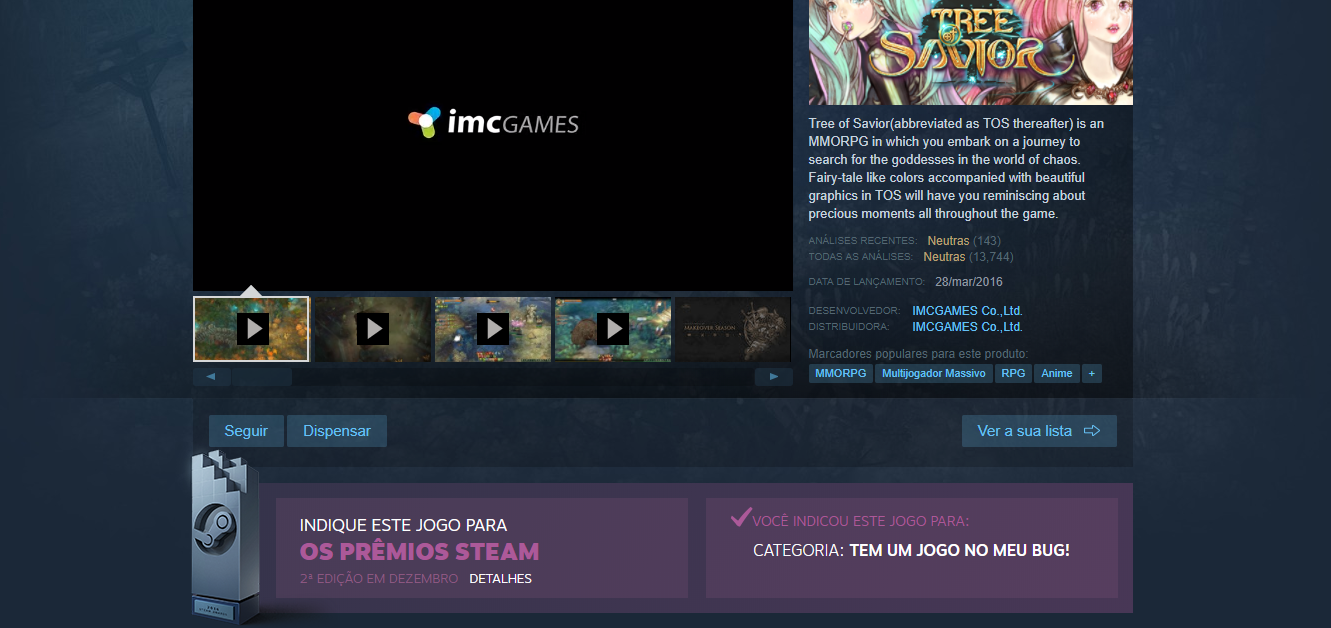1331x628 pixels.
Task: Click the Steam Awards trophy icon
Action: click(x=224, y=540)
